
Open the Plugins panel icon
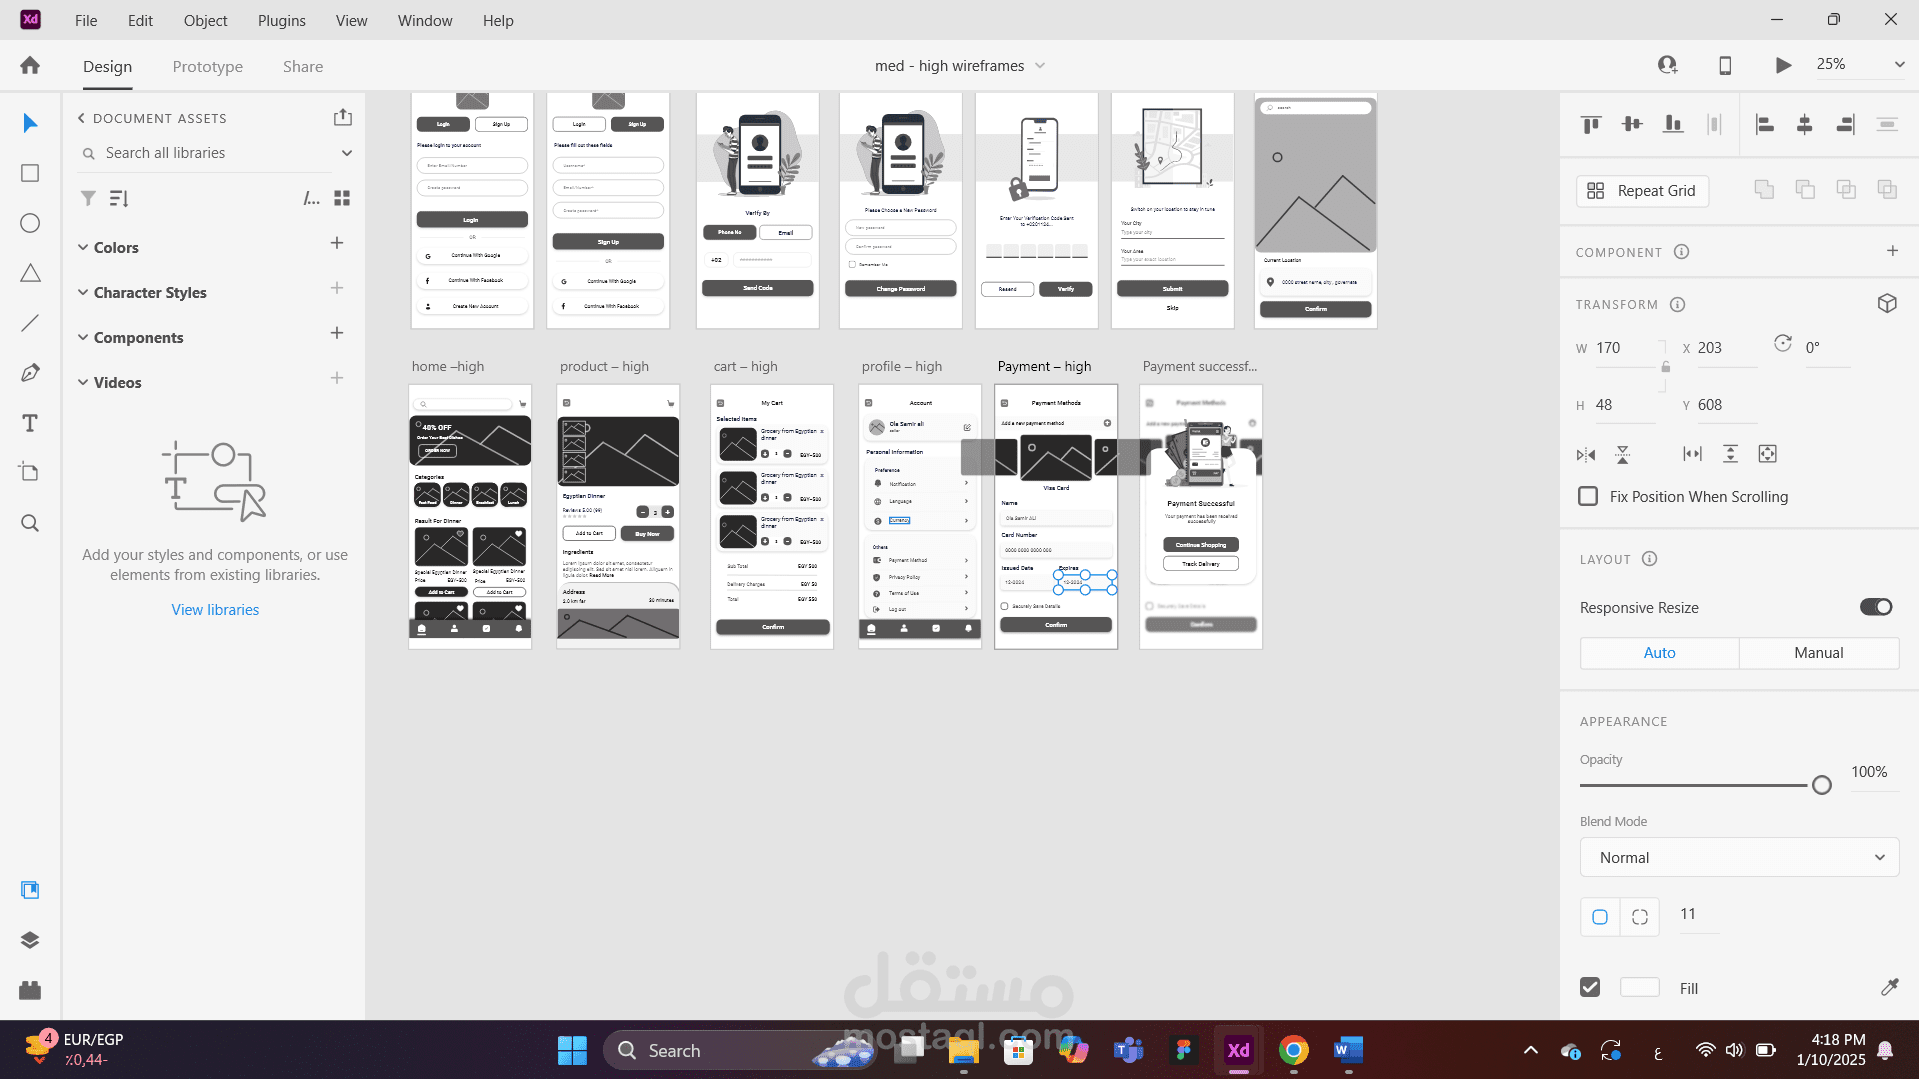pyautogui.click(x=30, y=990)
